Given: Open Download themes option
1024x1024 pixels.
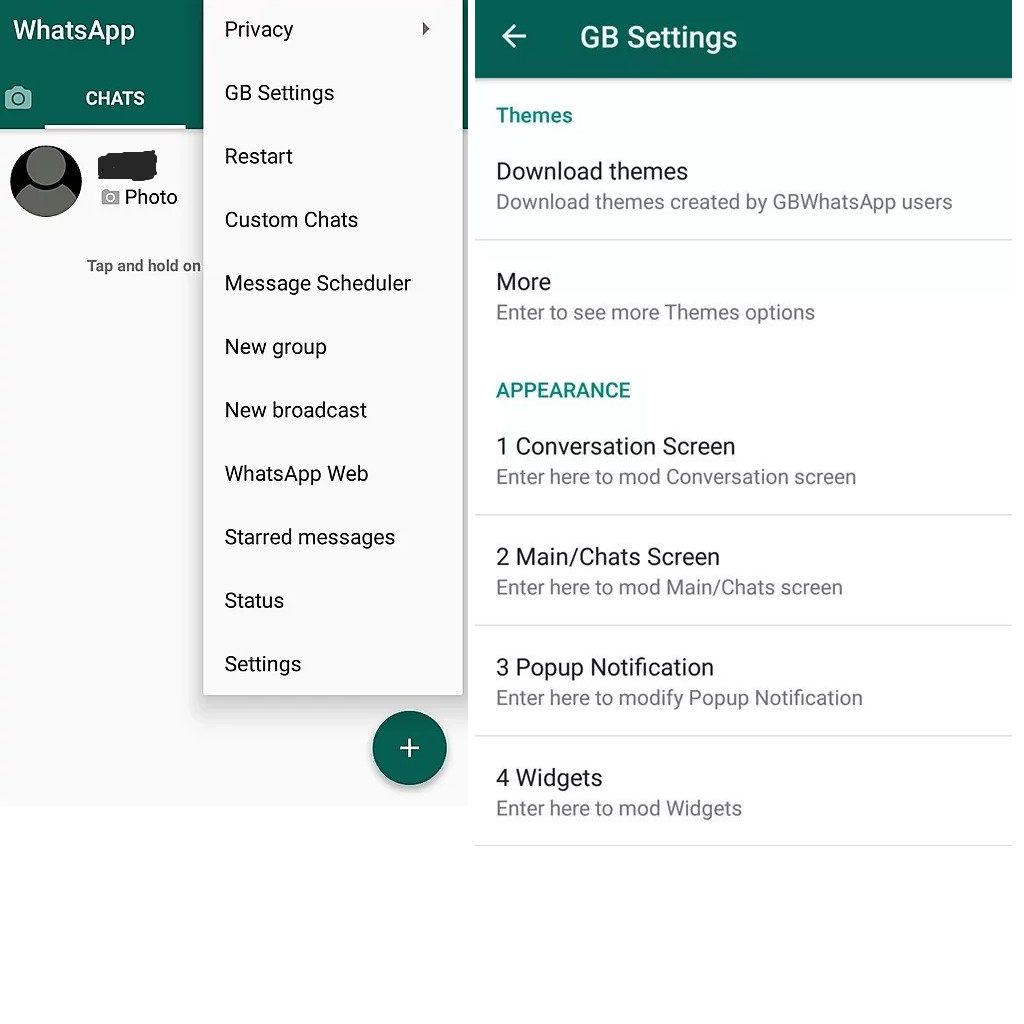Looking at the screenshot, I should pyautogui.click(x=743, y=186).
